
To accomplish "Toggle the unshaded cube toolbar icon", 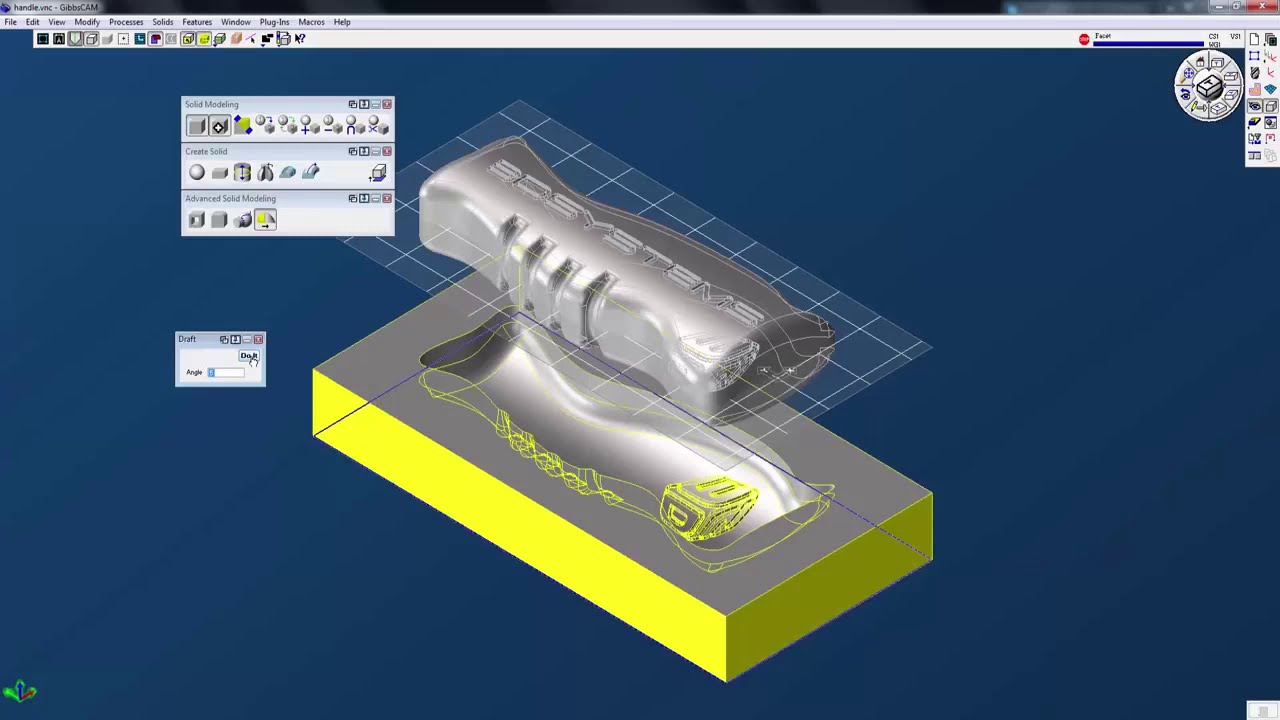I will coord(92,39).
